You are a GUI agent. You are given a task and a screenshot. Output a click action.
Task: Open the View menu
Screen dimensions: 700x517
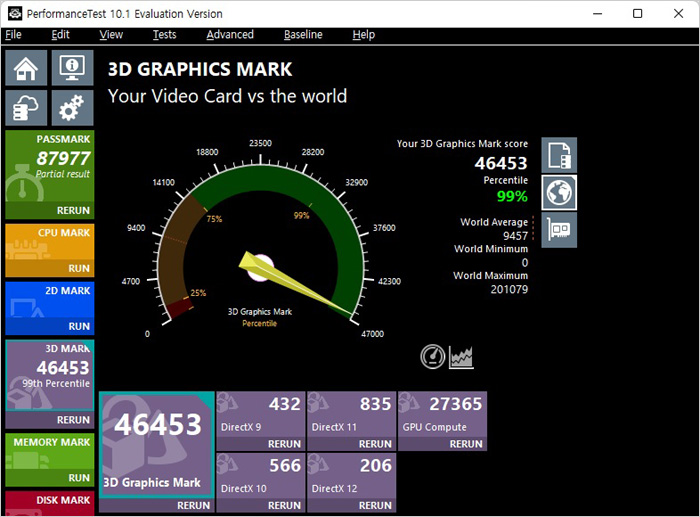pyautogui.click(x=111, y=35)
